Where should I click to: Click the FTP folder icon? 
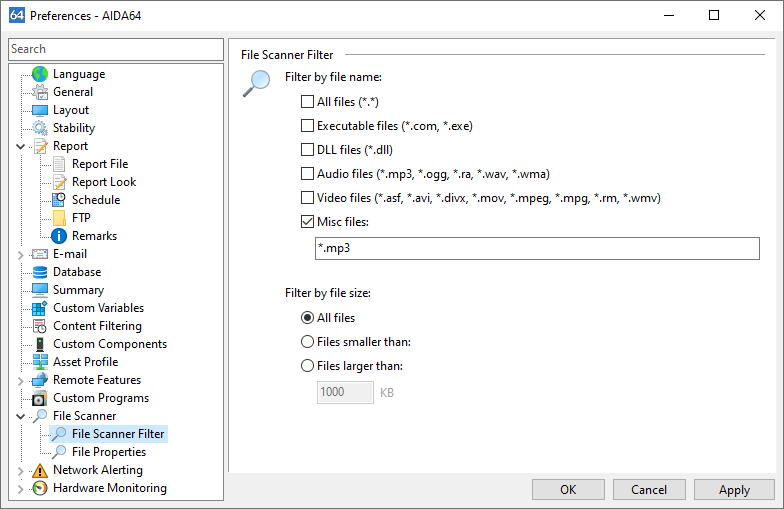pos(59,218)
